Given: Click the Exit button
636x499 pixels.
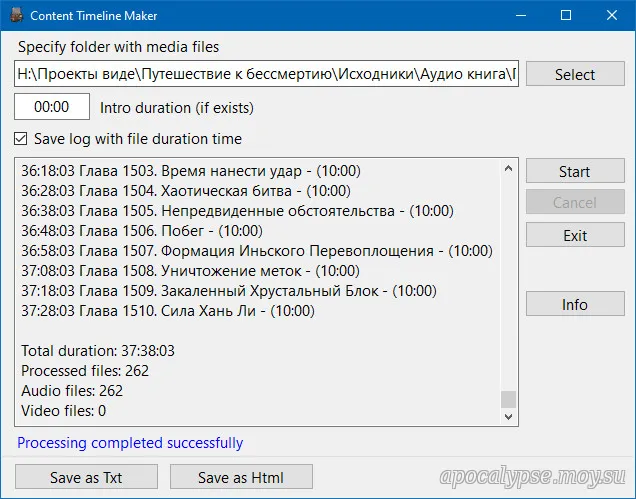Looking at the screenshot, I should (x=574, y=236).
